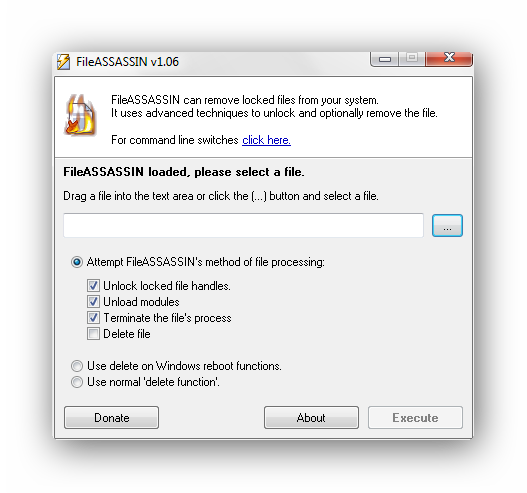Click the disabled maximize window button

(x=412, y=58)
